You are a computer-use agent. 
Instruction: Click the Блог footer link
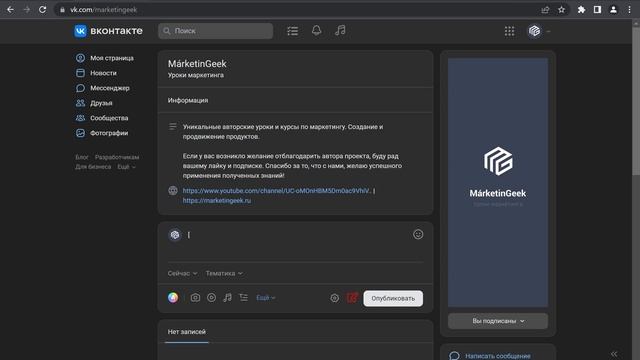click(82, 157)
